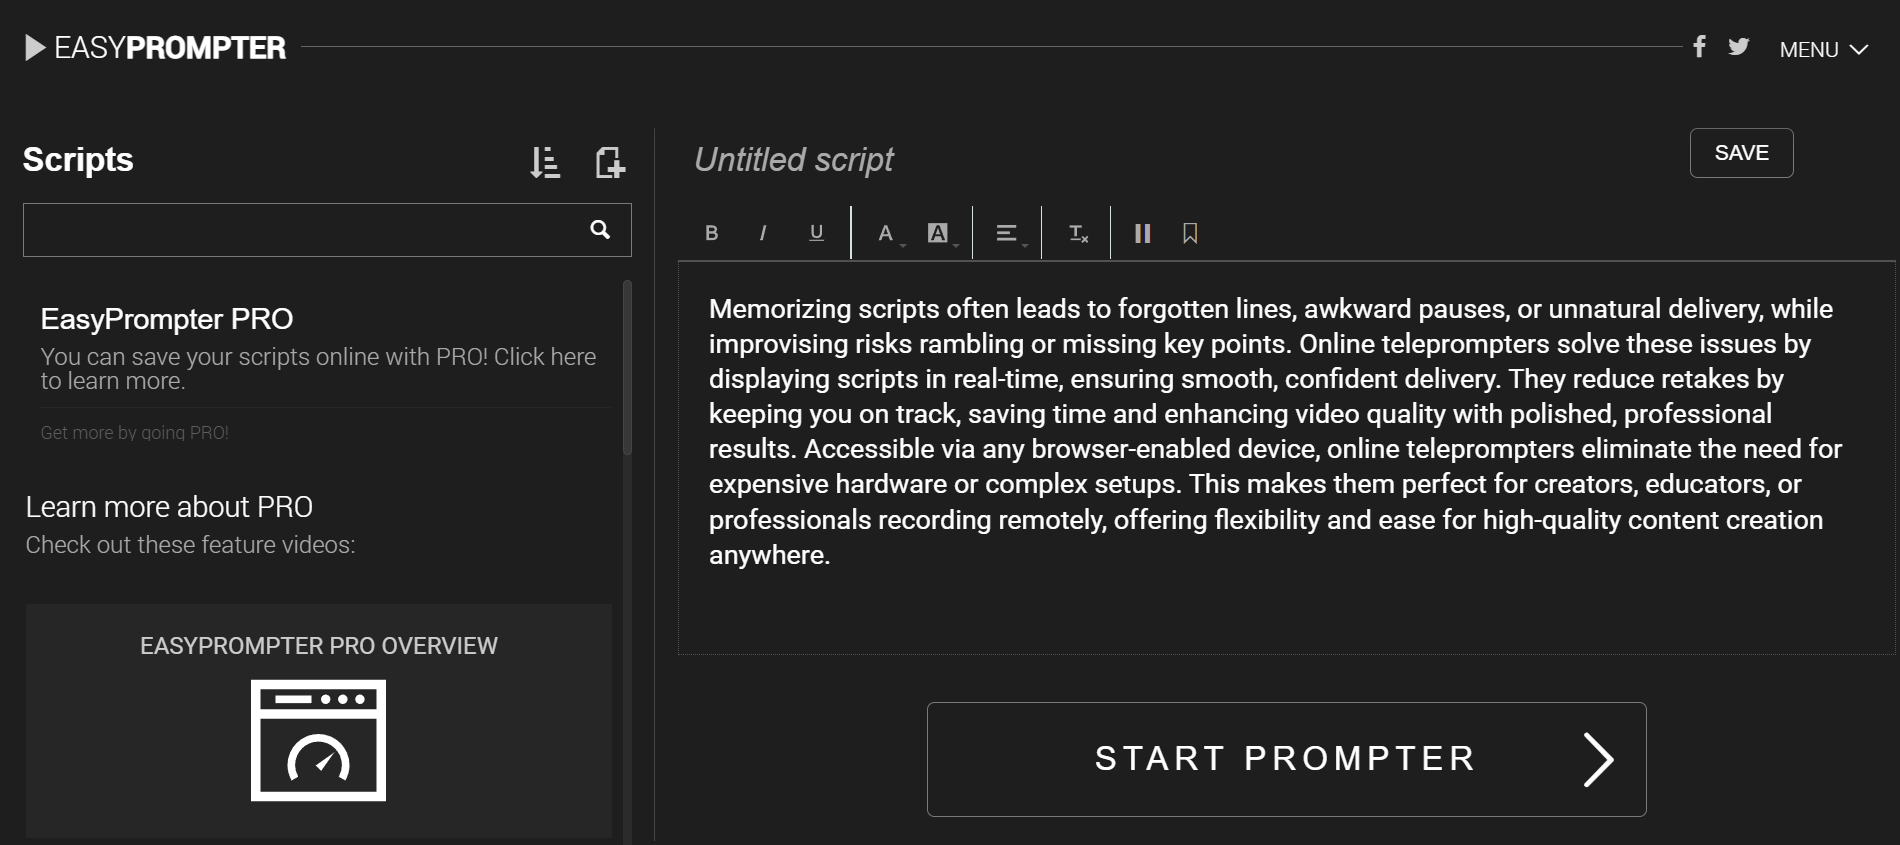Create a new script
1900x845 pixels.
coord(610,162)
